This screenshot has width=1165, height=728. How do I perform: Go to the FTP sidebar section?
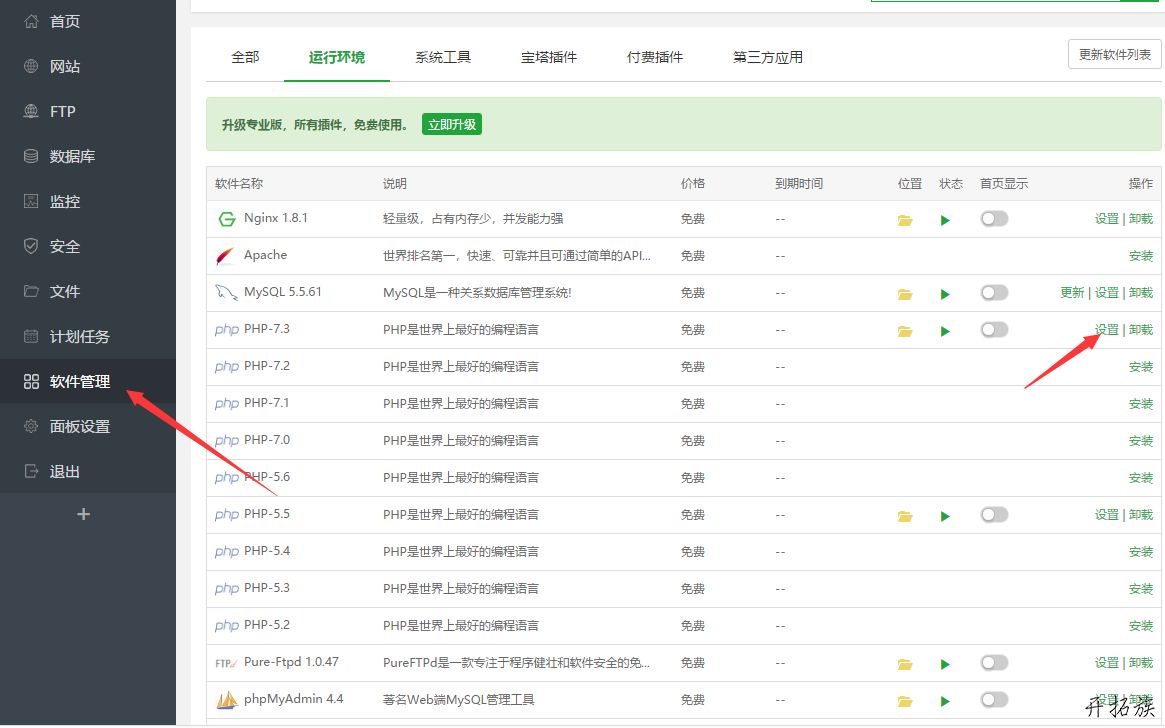click(x=88, y=111)
